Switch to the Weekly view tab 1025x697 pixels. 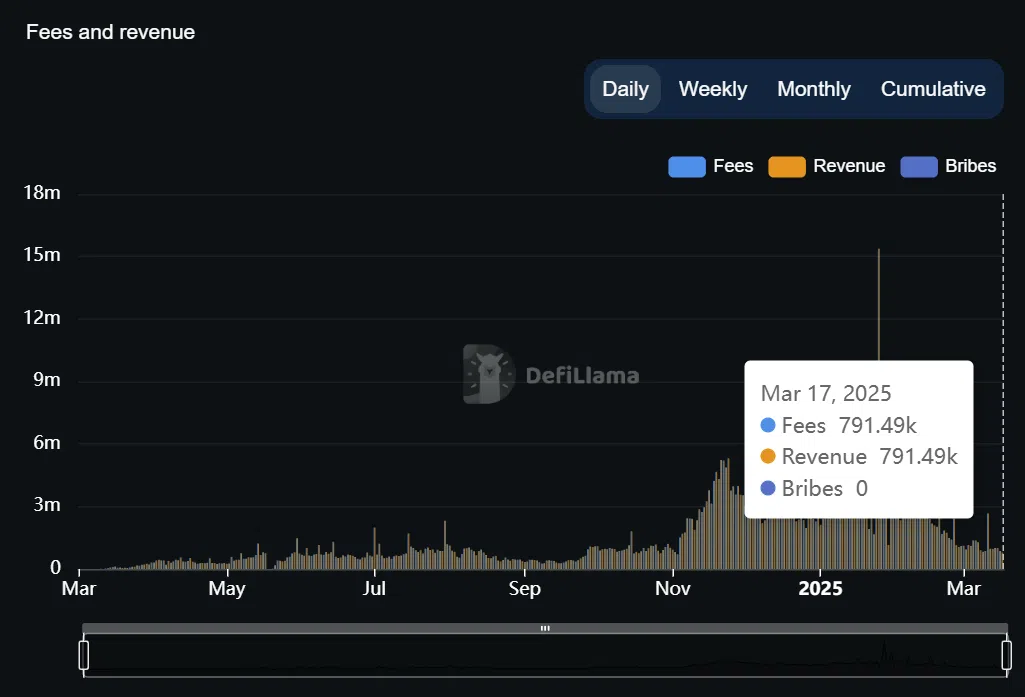click(712, 89)
